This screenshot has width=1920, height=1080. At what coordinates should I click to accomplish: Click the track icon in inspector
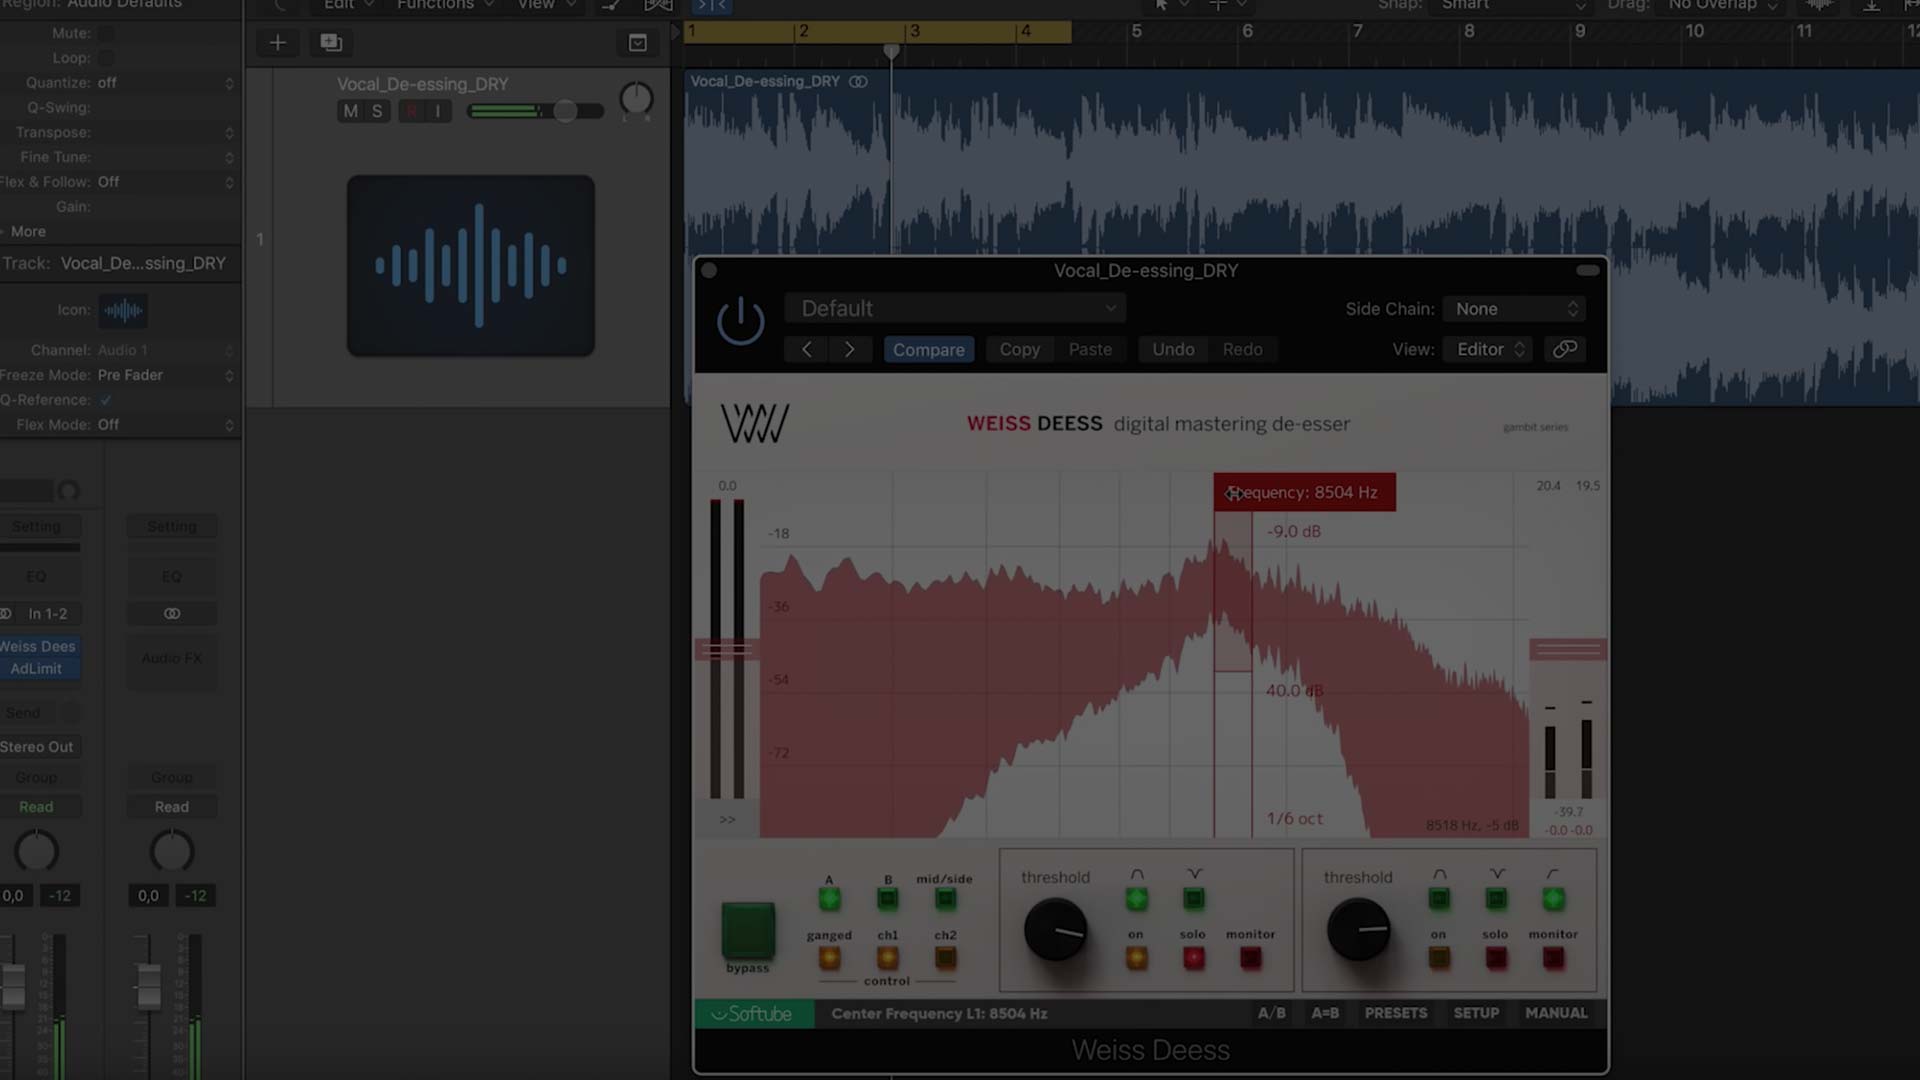pos(123,310)
